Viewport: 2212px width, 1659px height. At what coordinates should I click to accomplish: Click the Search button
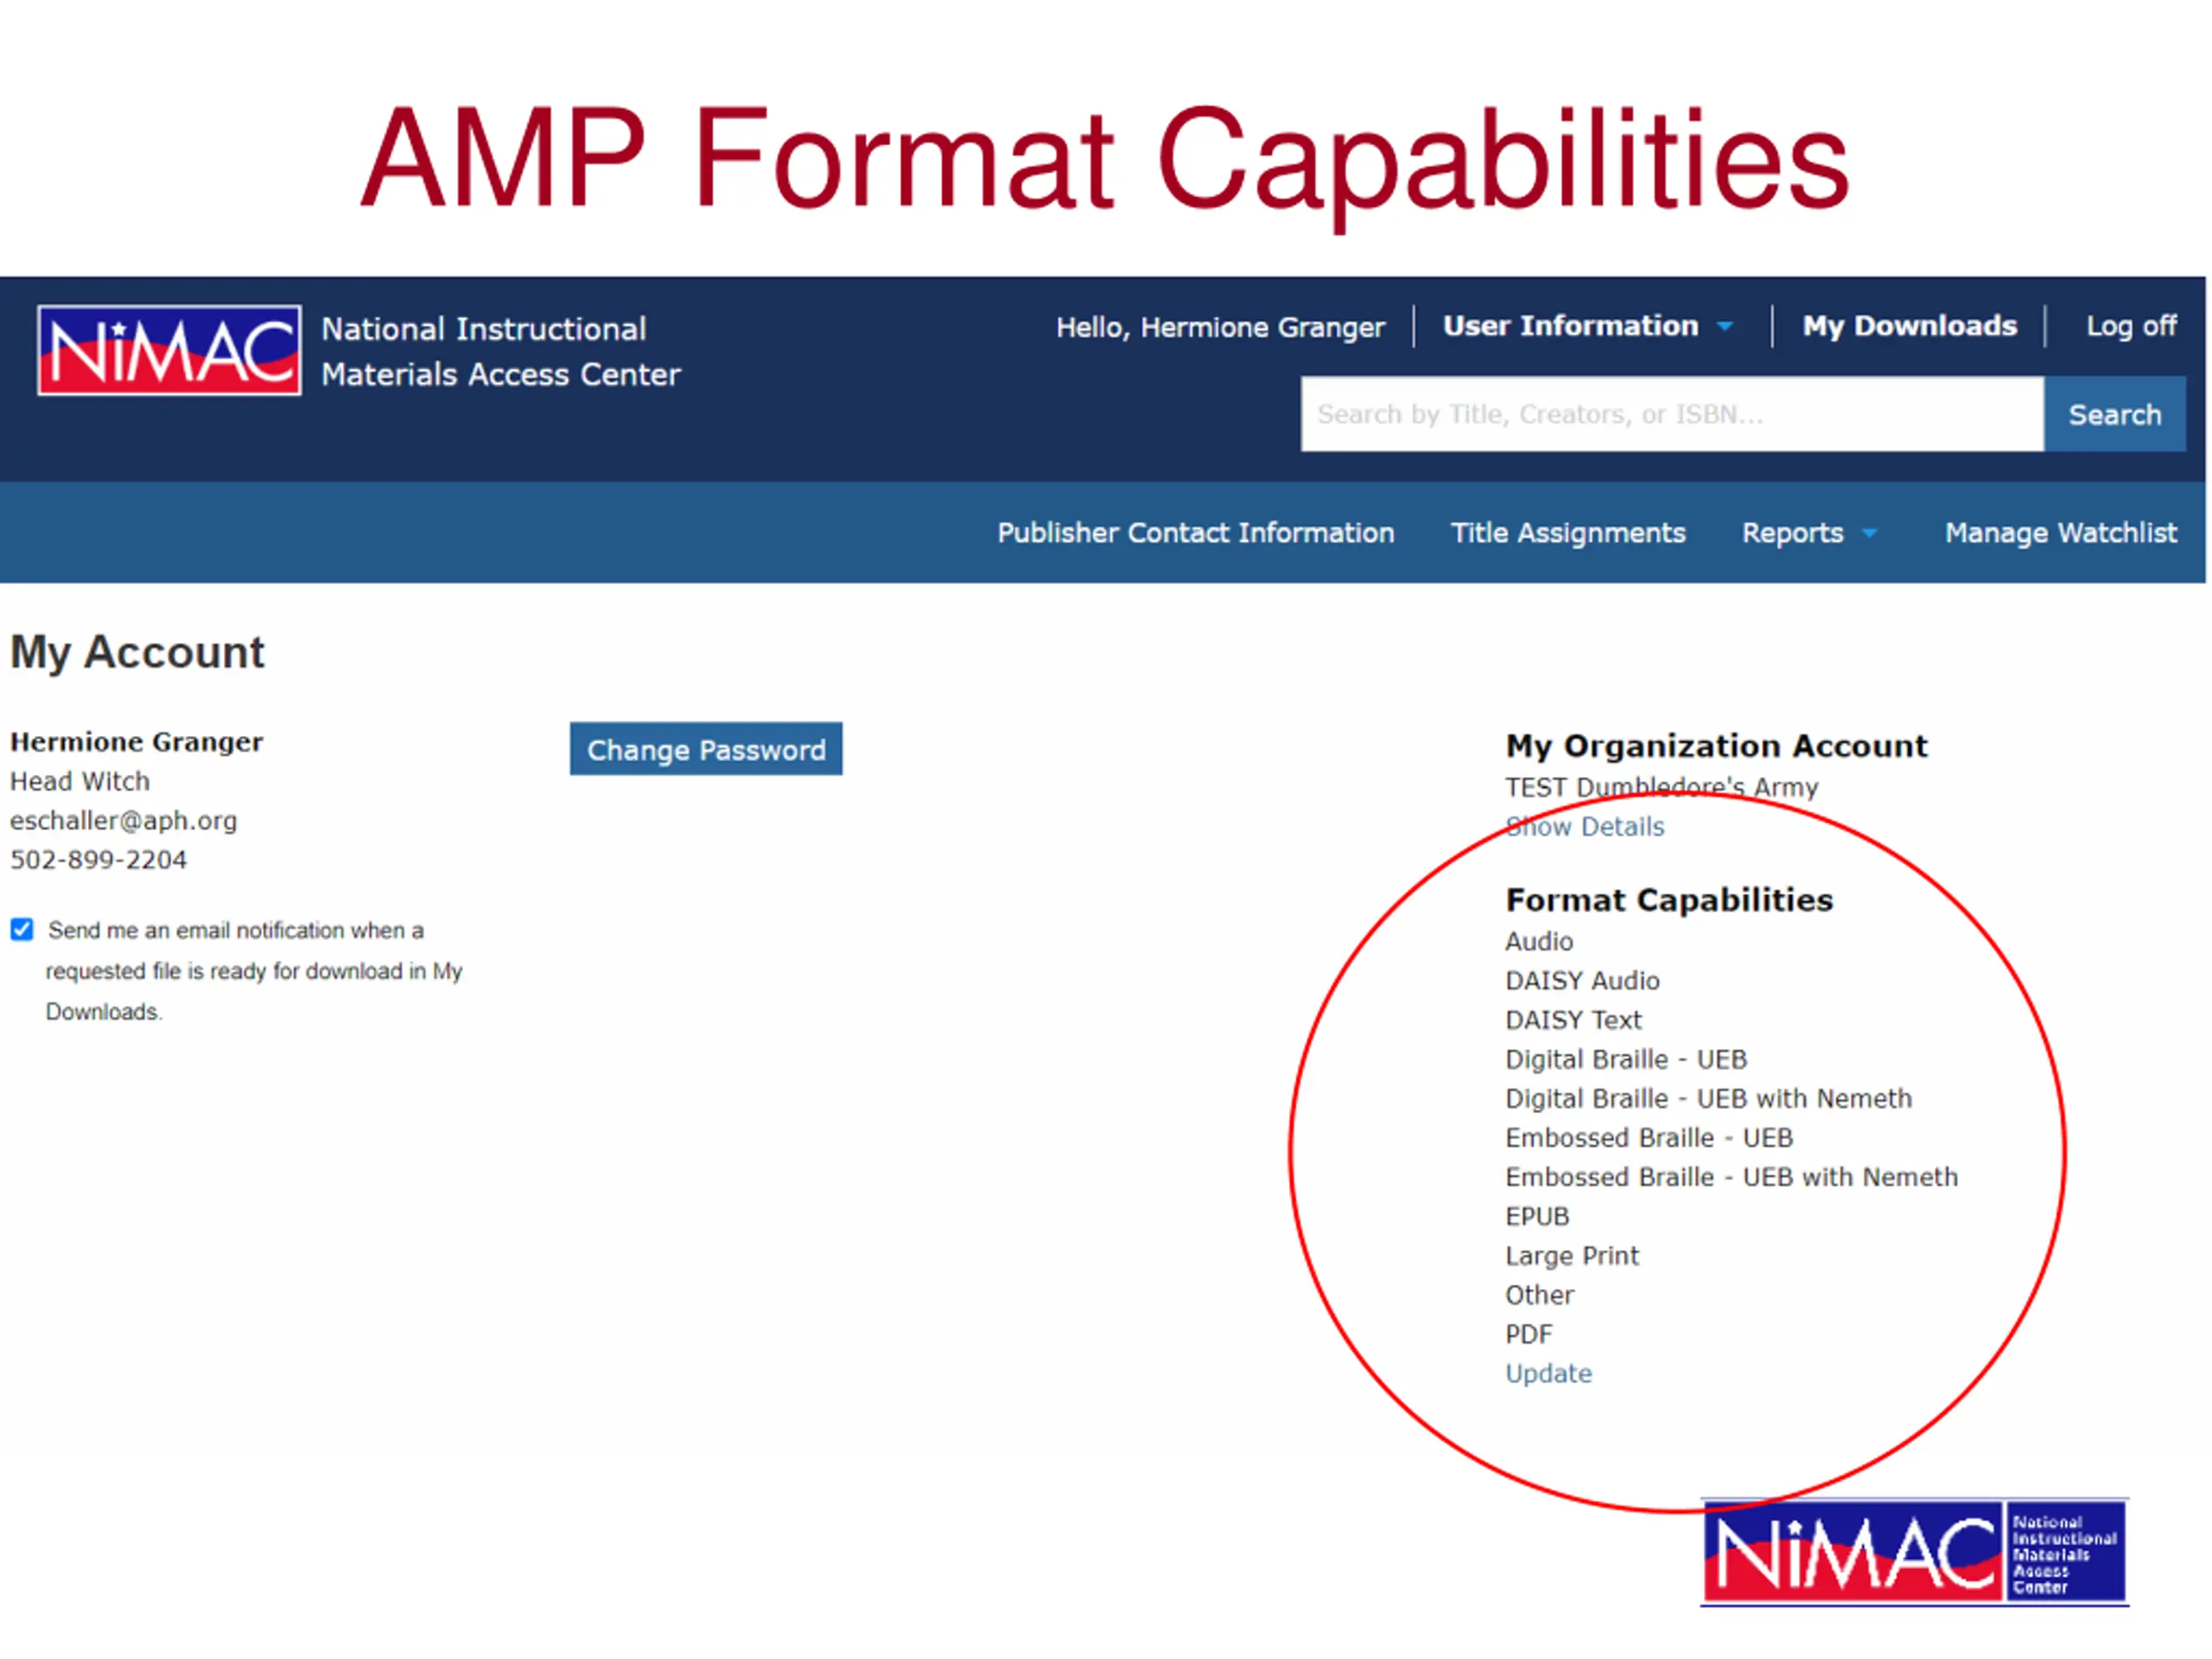pos(2115,414)
